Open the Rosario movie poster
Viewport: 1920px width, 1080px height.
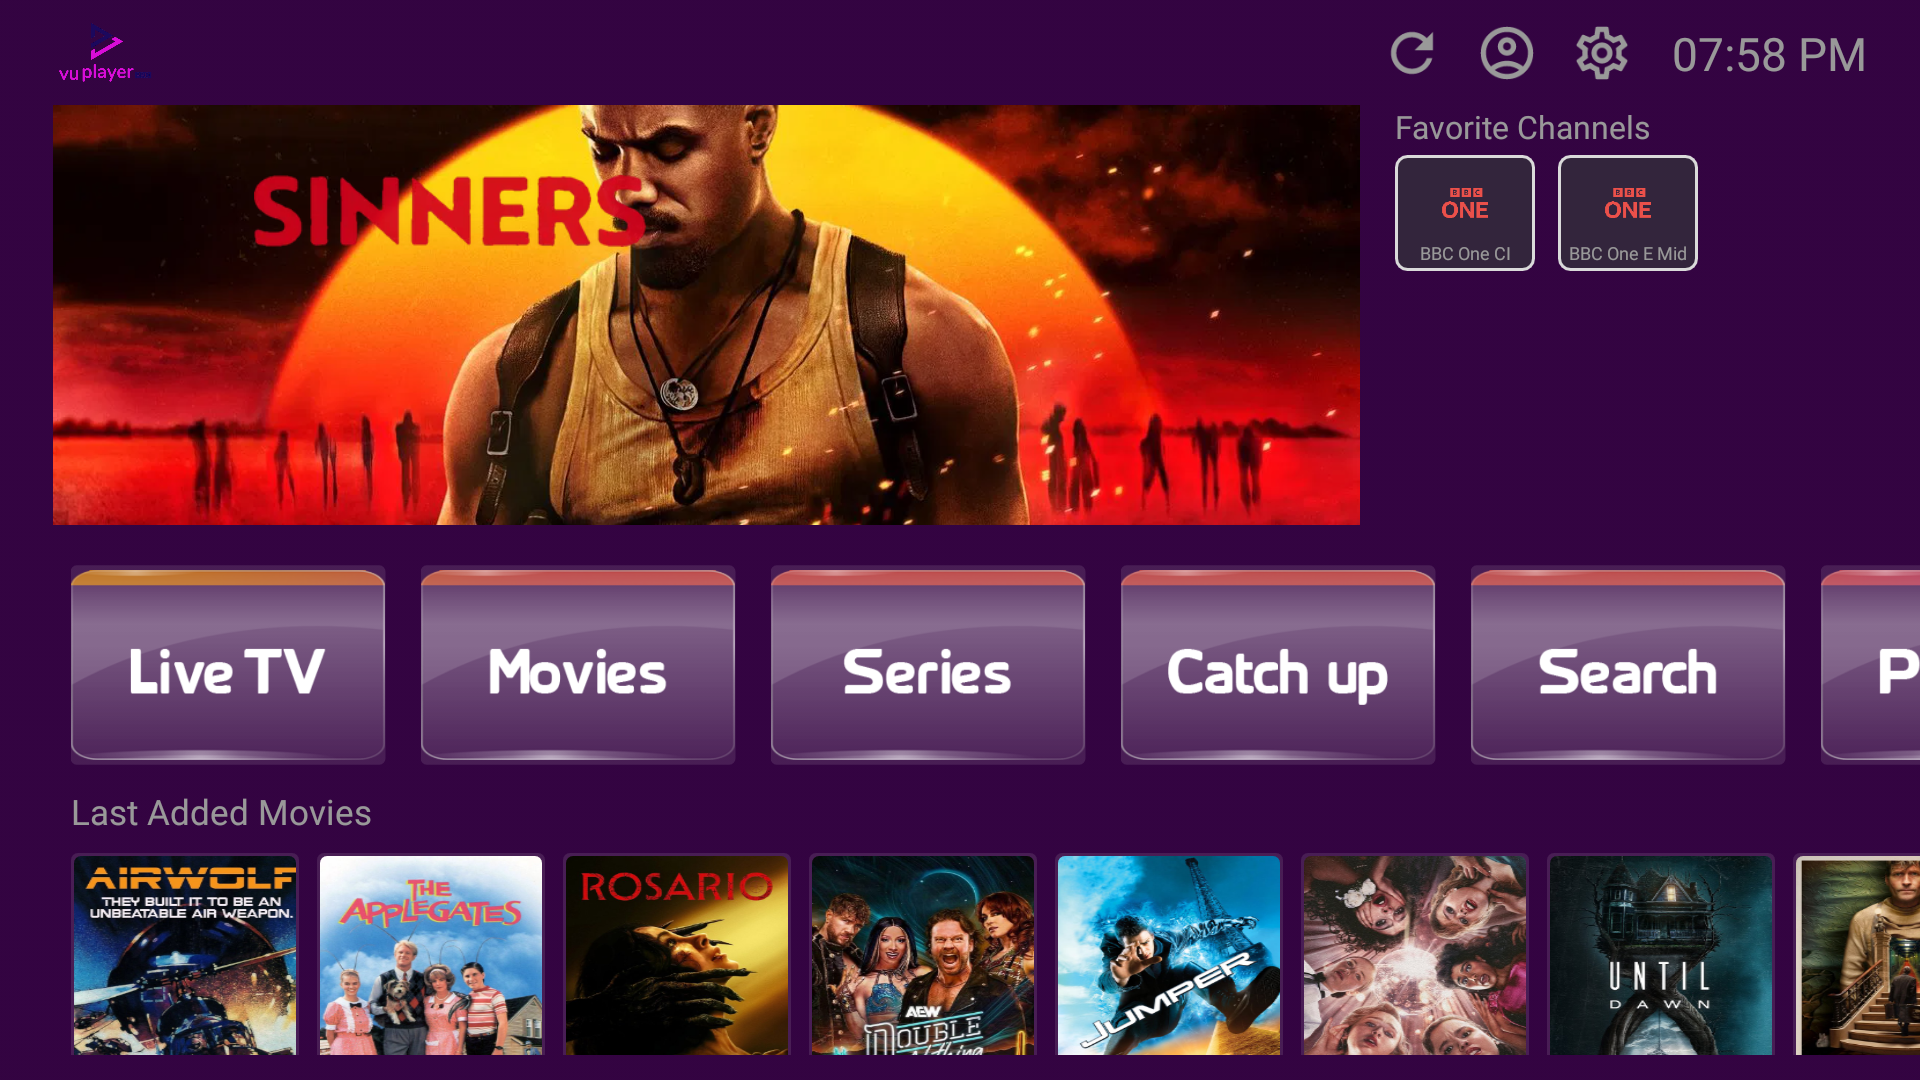[677, 955]
